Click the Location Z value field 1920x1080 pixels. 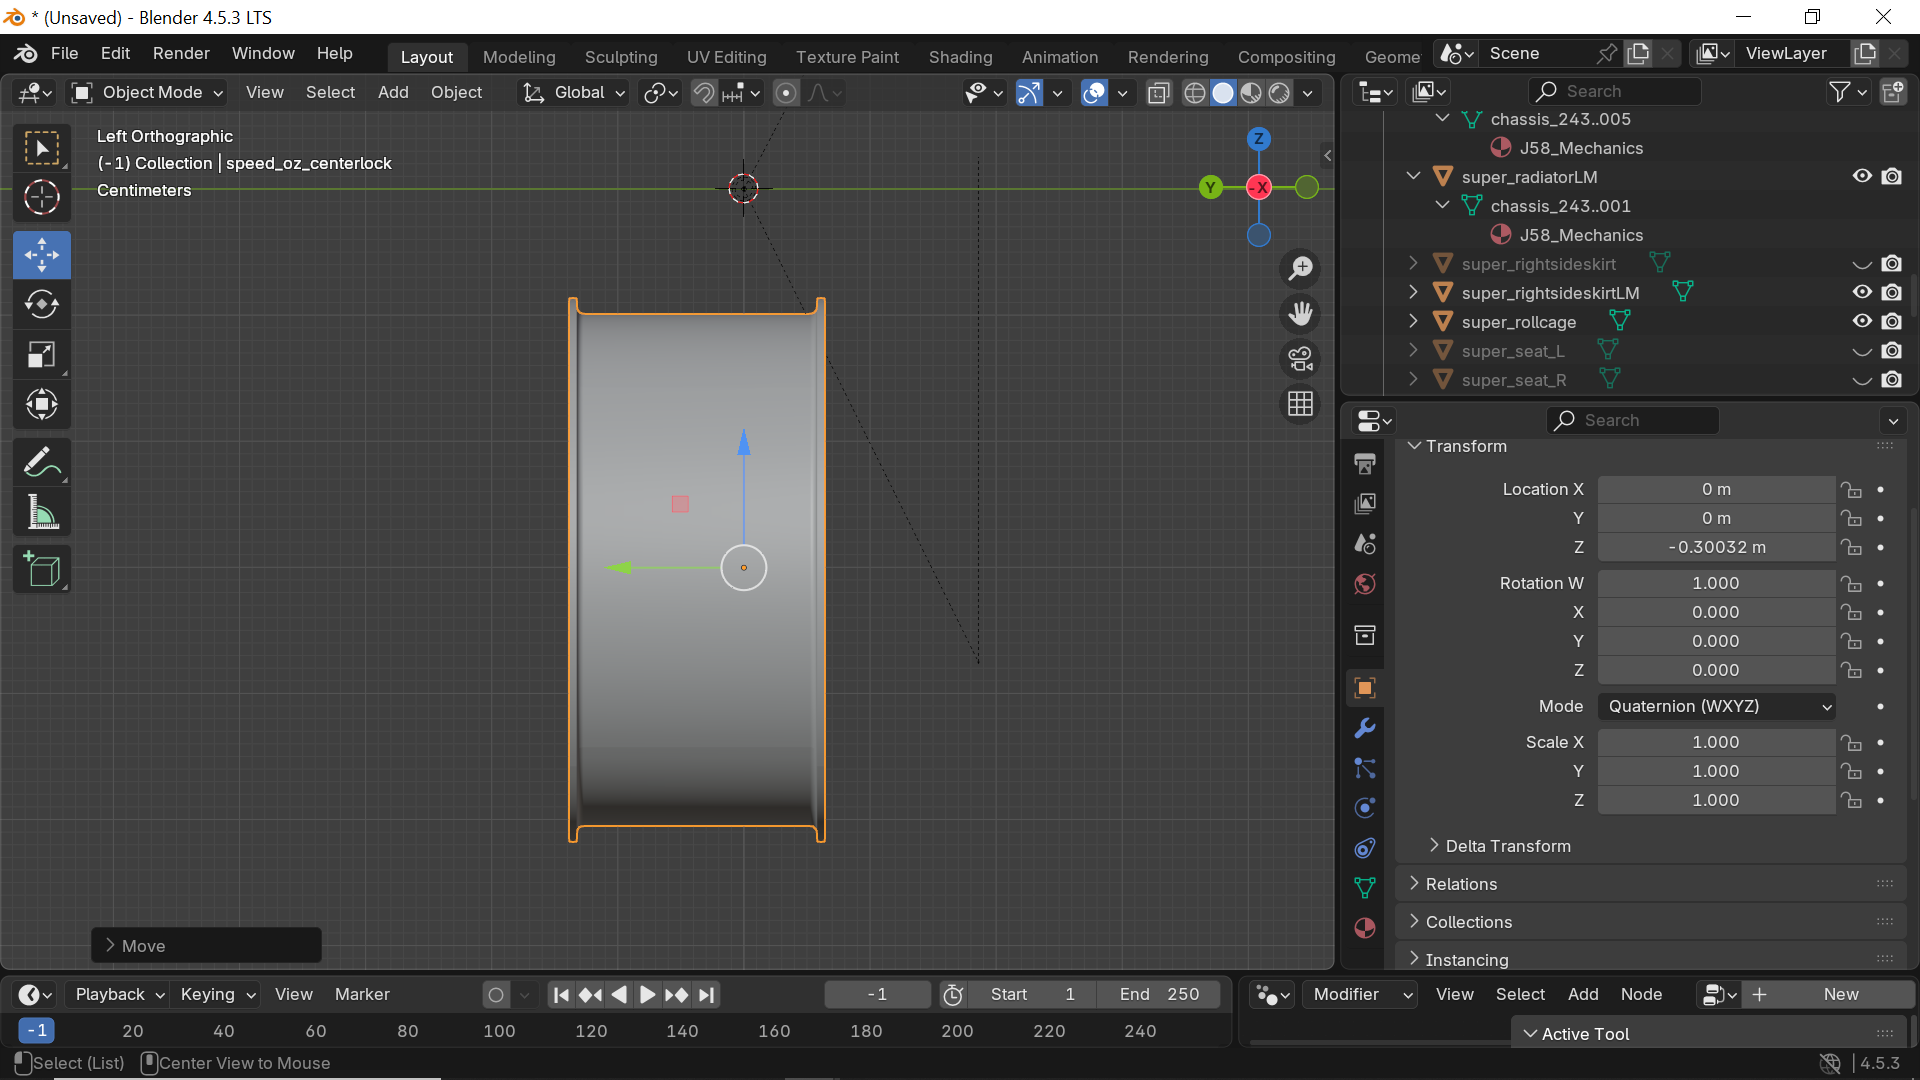[1716, 547]
